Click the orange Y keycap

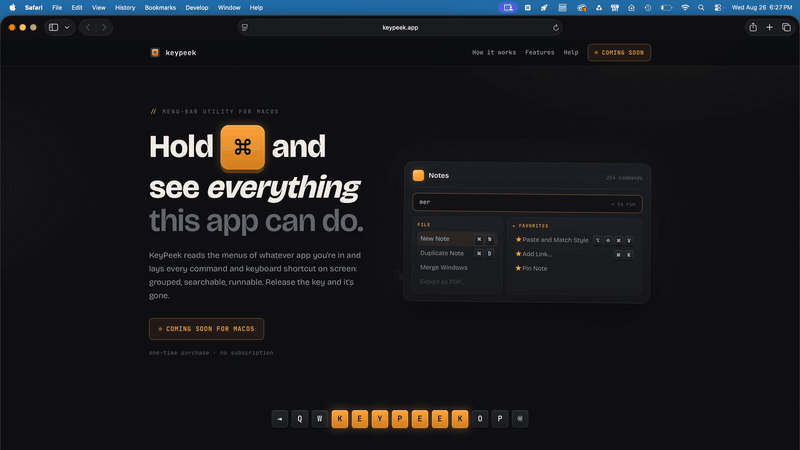pyautogui.click(x=380, y=419)
